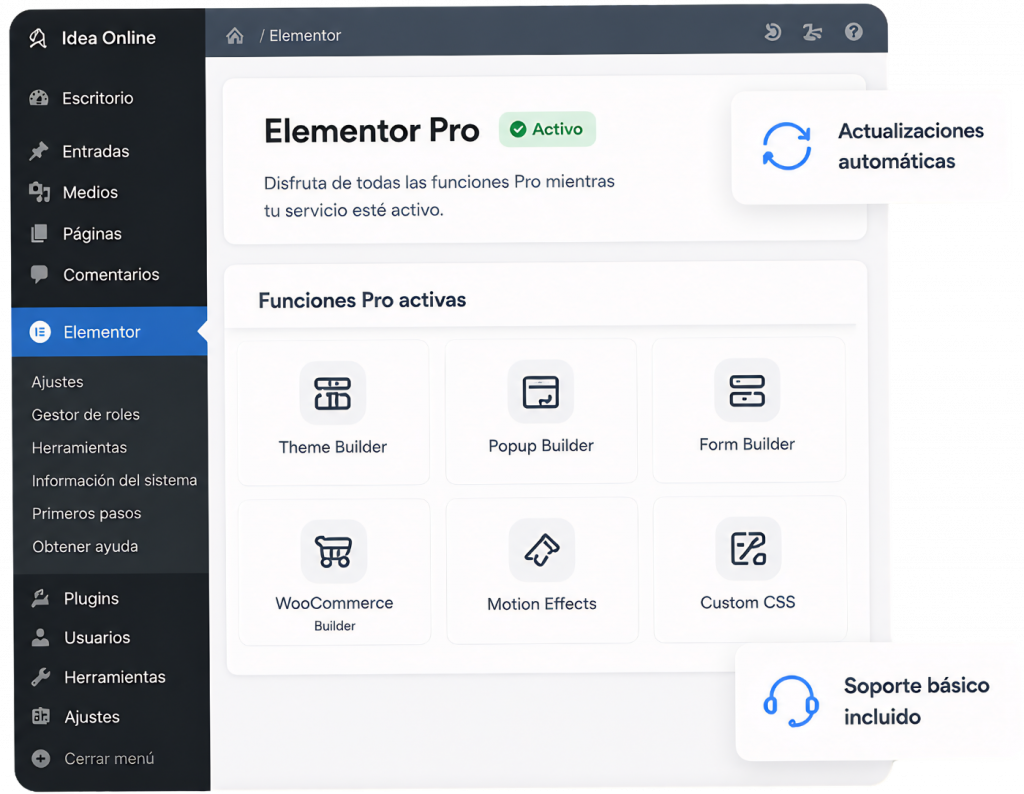Click the support headset icon
The image size is (1024, 794).
coord(791,701)
